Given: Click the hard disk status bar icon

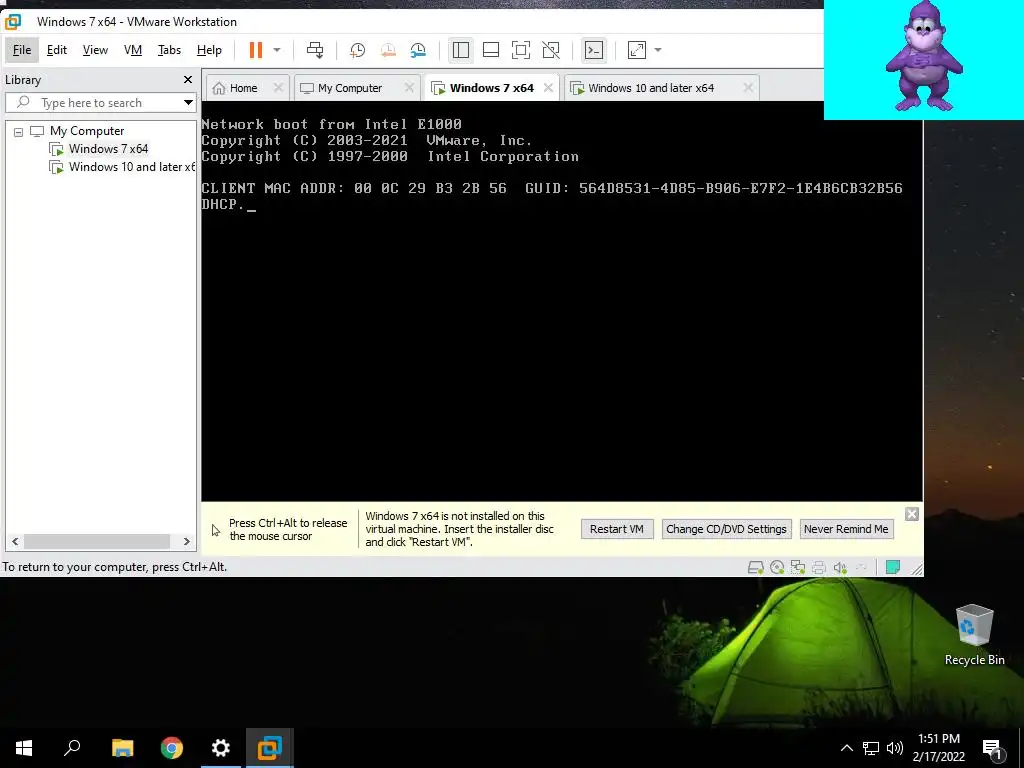Looking at the screenshot, I should click(x=756, y=567).
